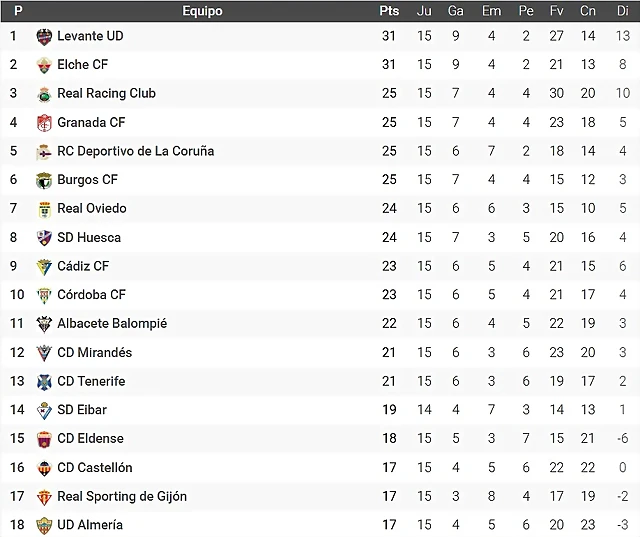Click the Elche CF crest icon
The height and width of the screenshot is (537, 640).
[44, 65]
